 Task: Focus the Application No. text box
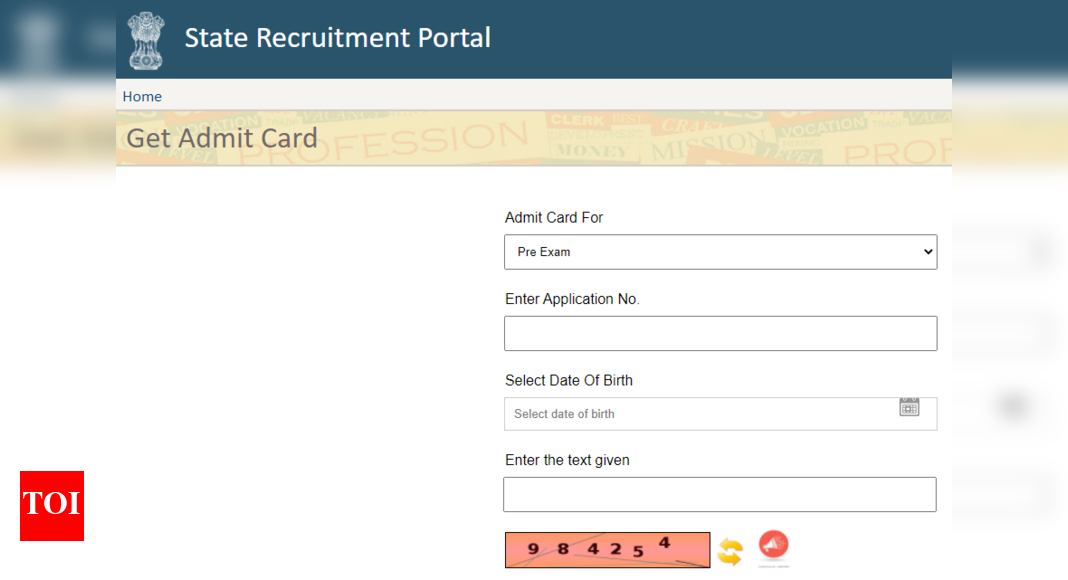pyautogui.click(x=721, y=334)
